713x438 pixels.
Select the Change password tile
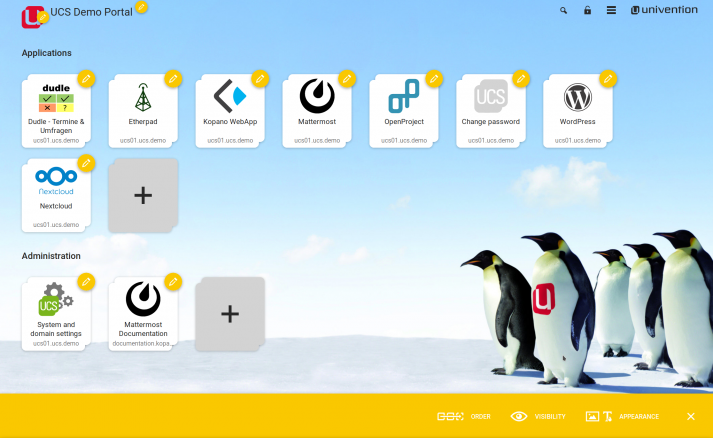491,111
